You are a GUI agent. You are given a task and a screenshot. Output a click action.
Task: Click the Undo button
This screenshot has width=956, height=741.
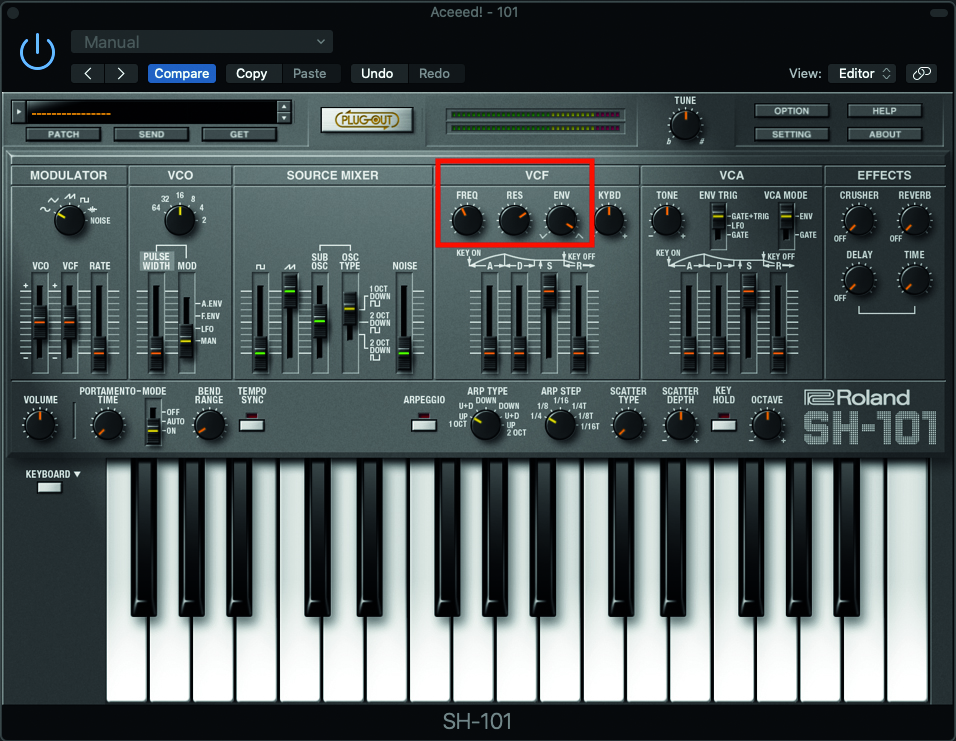point(377,74)
